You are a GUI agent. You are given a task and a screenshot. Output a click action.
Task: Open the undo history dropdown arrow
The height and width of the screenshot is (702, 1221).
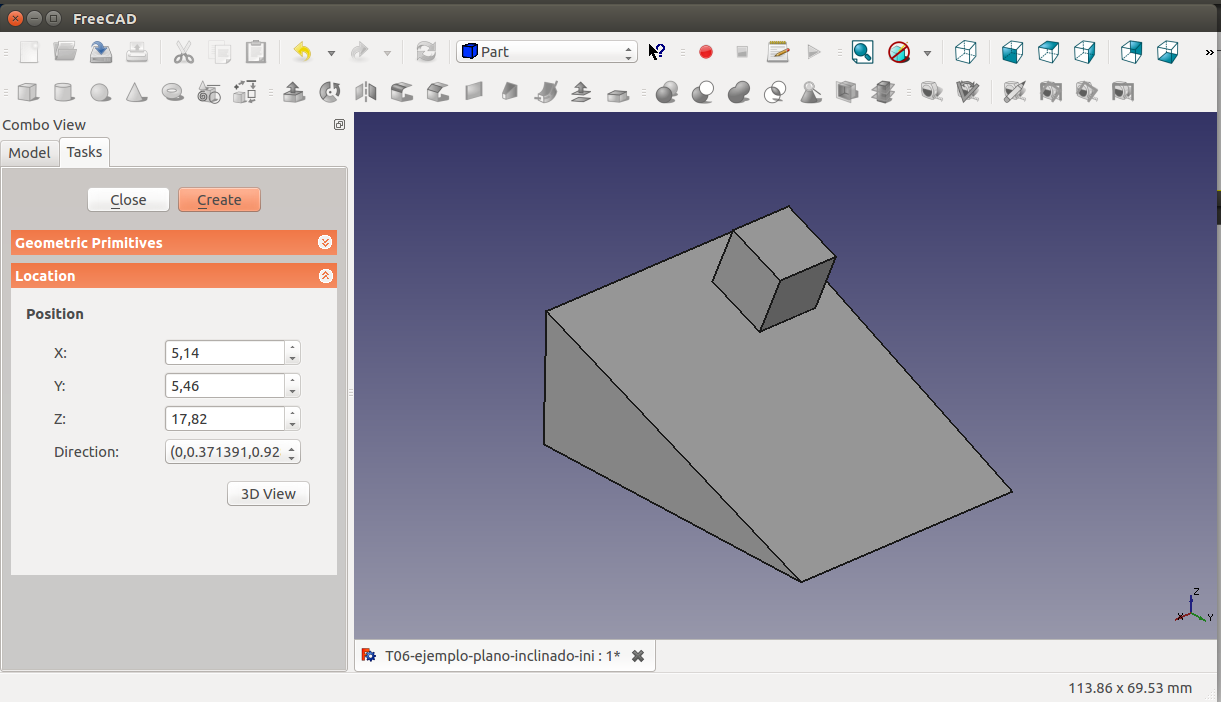click(x=331, y=53)
